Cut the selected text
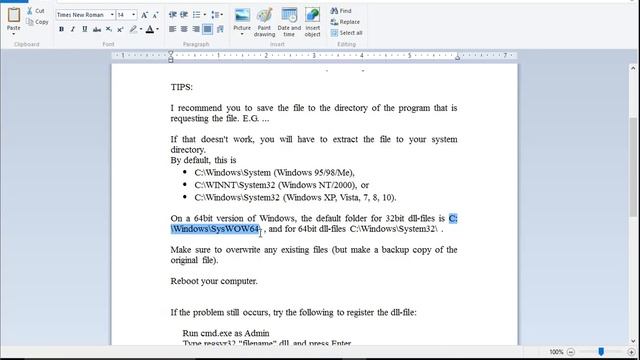Viewport: 640px width, 360px height. point(36,11)
